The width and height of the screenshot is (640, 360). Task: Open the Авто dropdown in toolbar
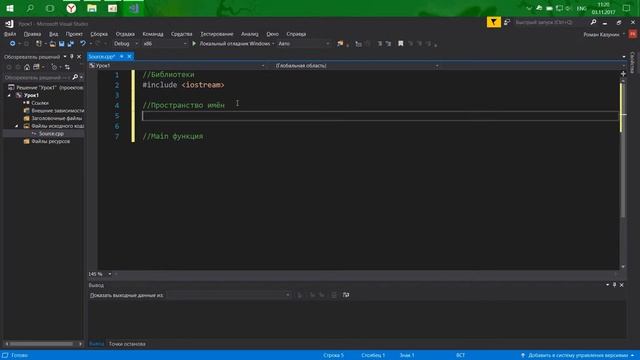point(303,44)
